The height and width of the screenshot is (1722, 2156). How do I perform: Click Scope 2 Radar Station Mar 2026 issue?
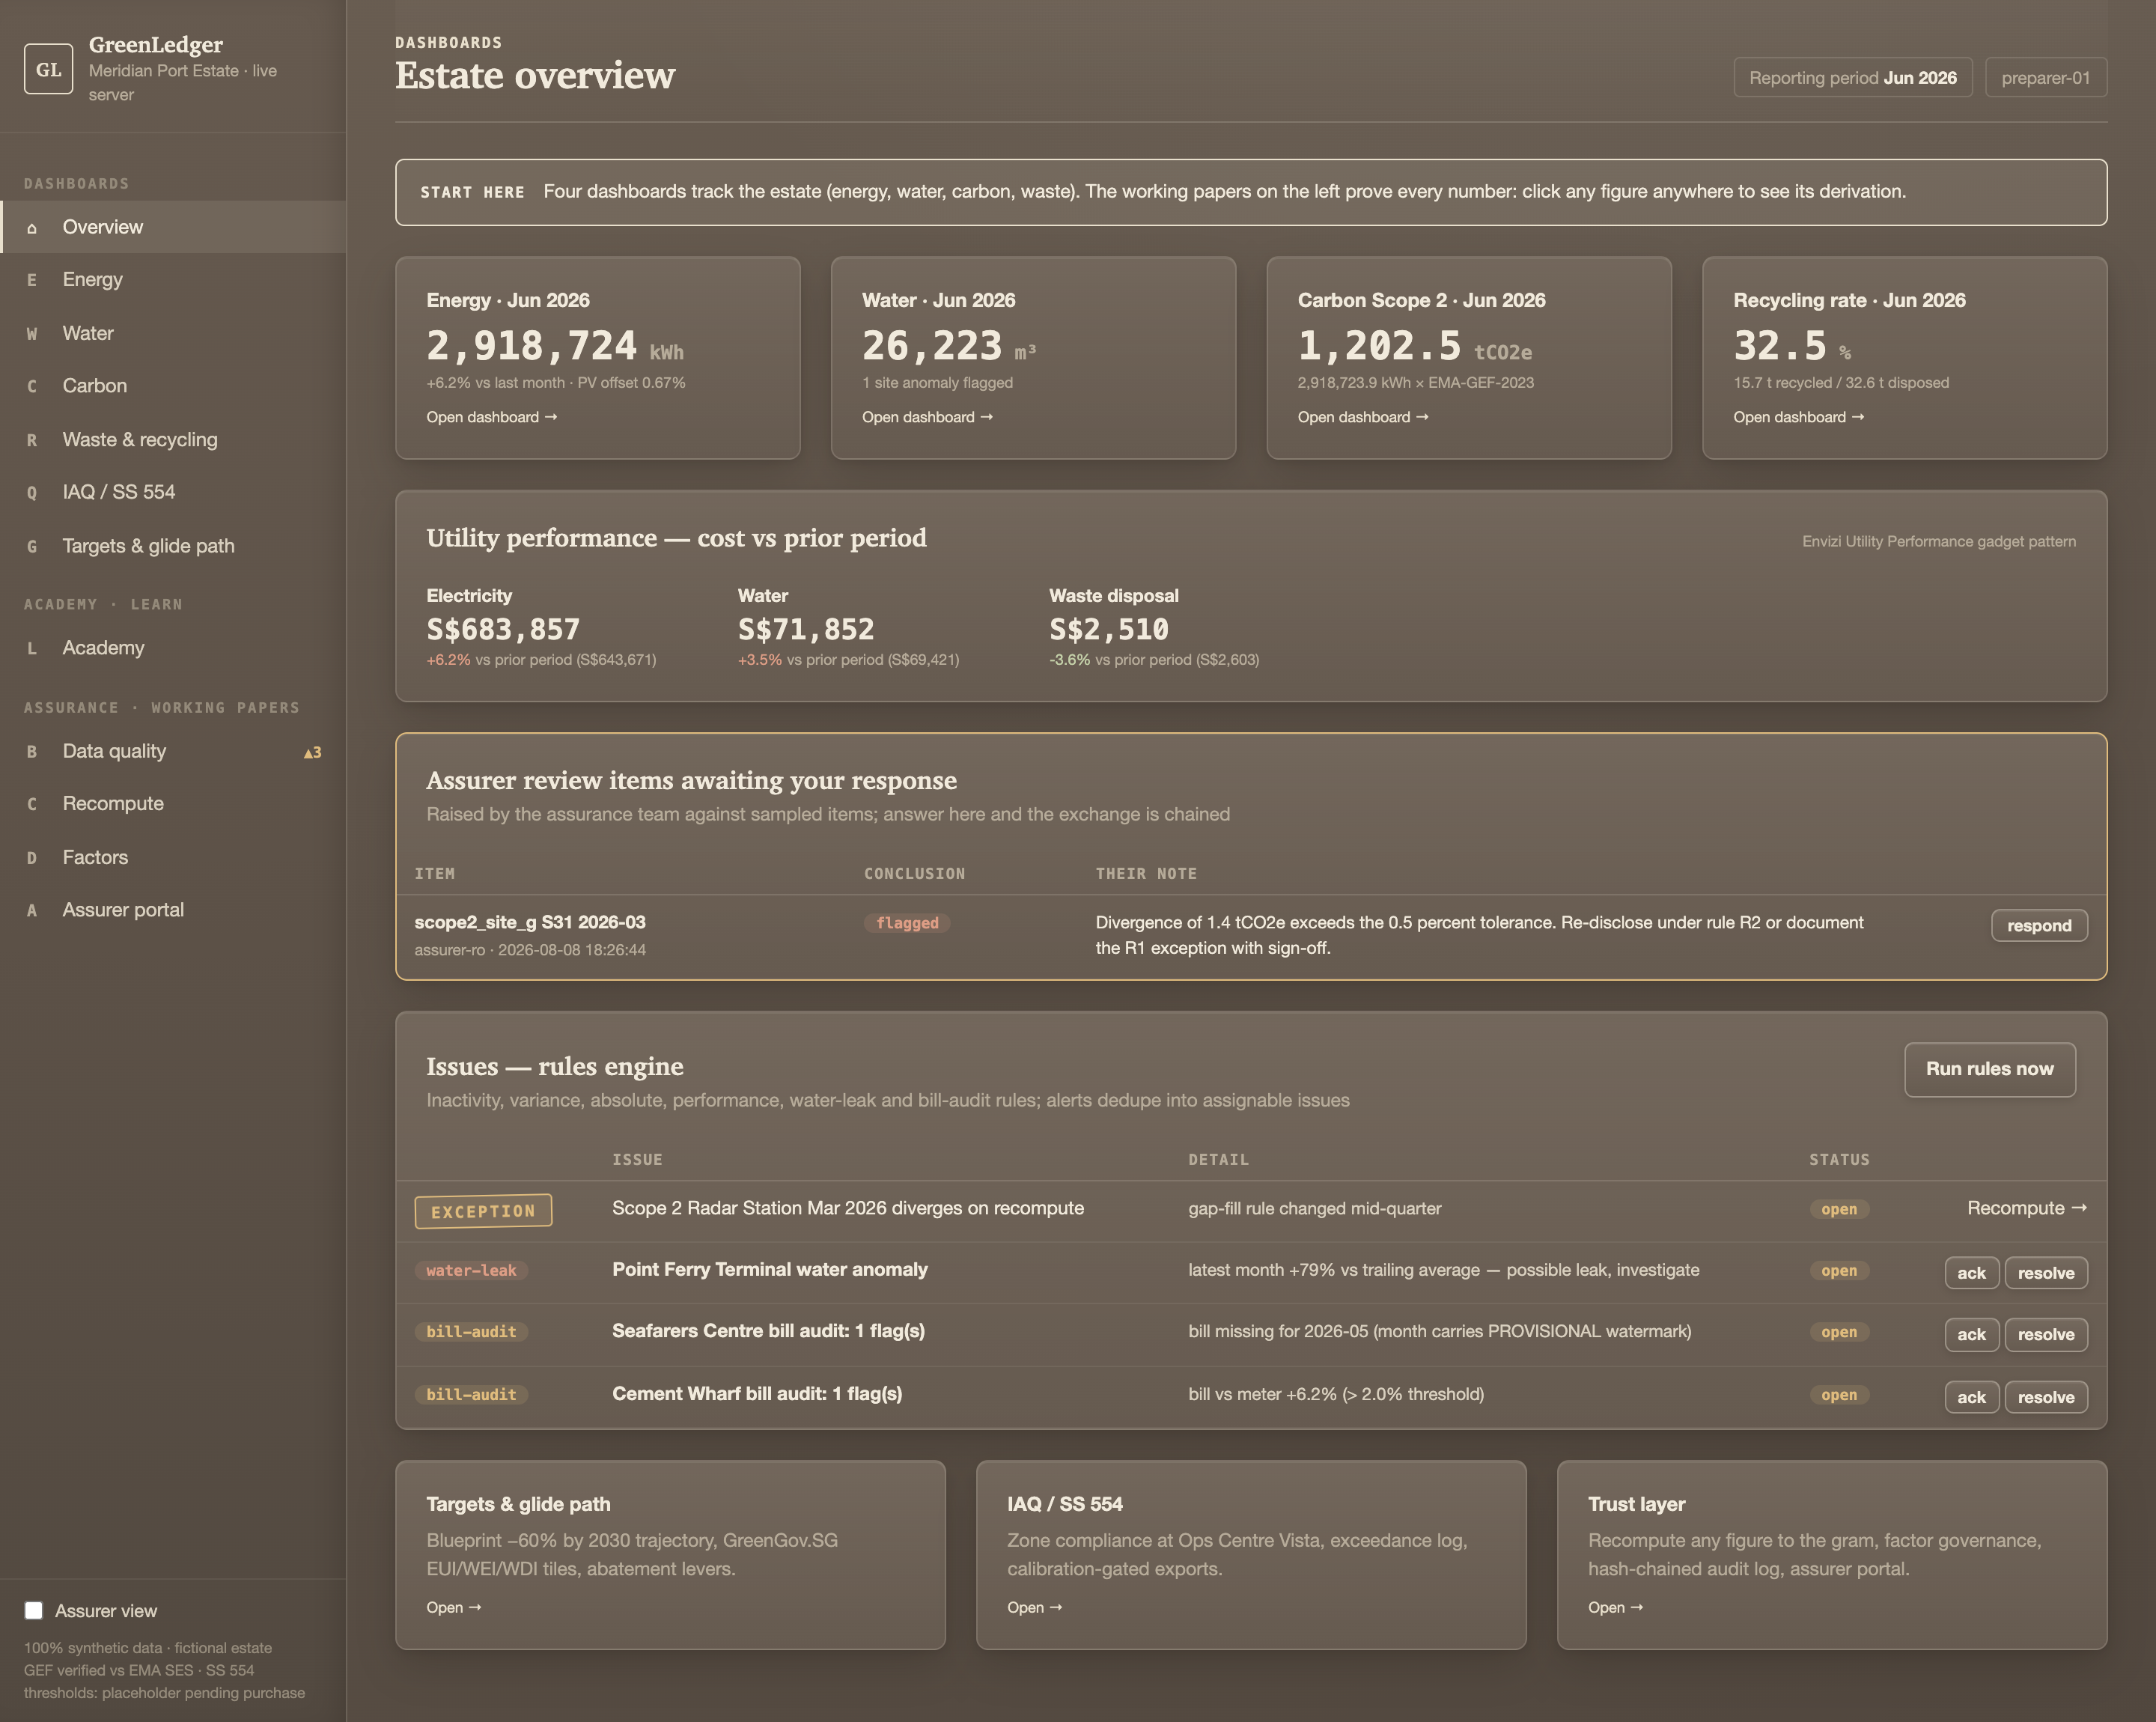pyautogui.click(x=847, y=1208)
